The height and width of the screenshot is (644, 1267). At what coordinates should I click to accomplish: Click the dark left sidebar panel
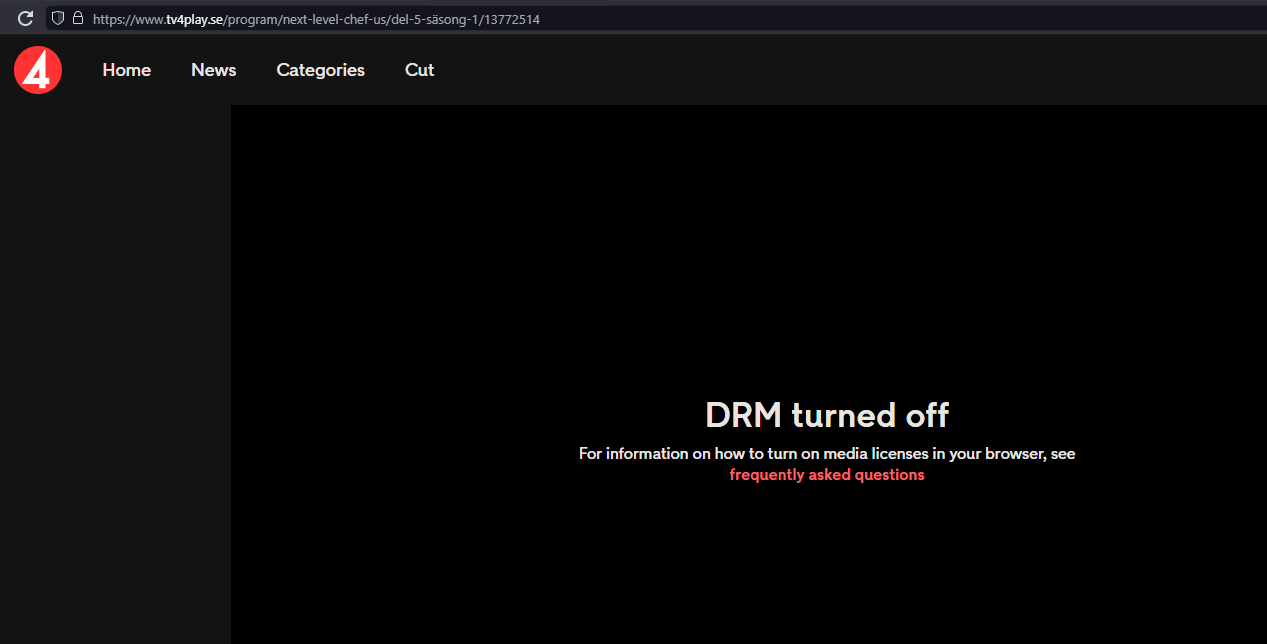[x=115, y=400]
